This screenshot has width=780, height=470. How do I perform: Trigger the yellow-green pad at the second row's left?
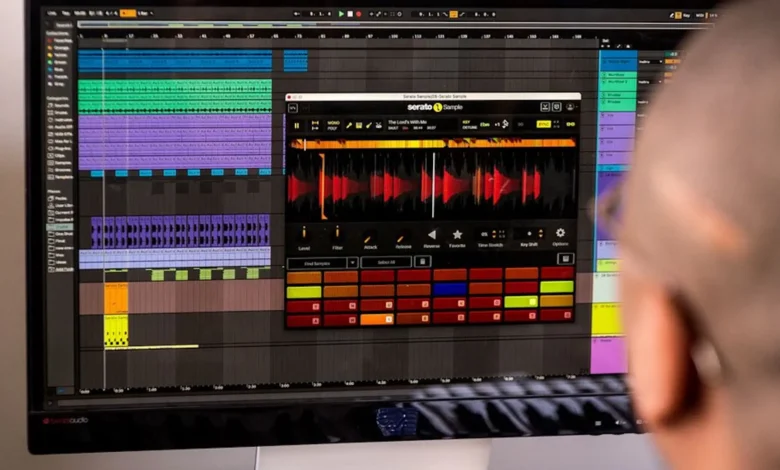tap(304, 292)
